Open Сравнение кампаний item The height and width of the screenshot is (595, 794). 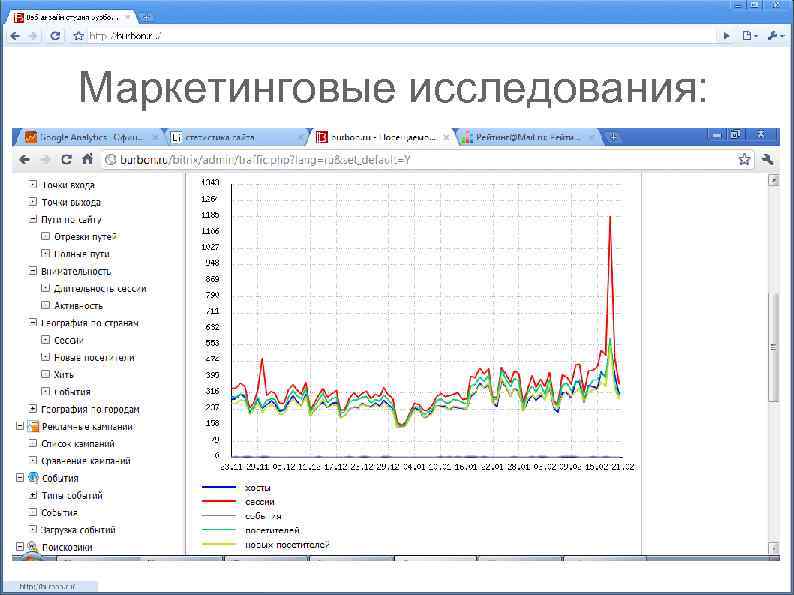coord(86,461)
